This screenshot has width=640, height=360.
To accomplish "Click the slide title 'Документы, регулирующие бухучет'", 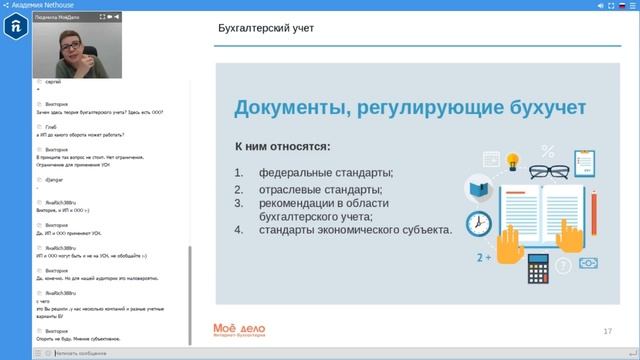I will pyautogui.click(x=410, y=108).
